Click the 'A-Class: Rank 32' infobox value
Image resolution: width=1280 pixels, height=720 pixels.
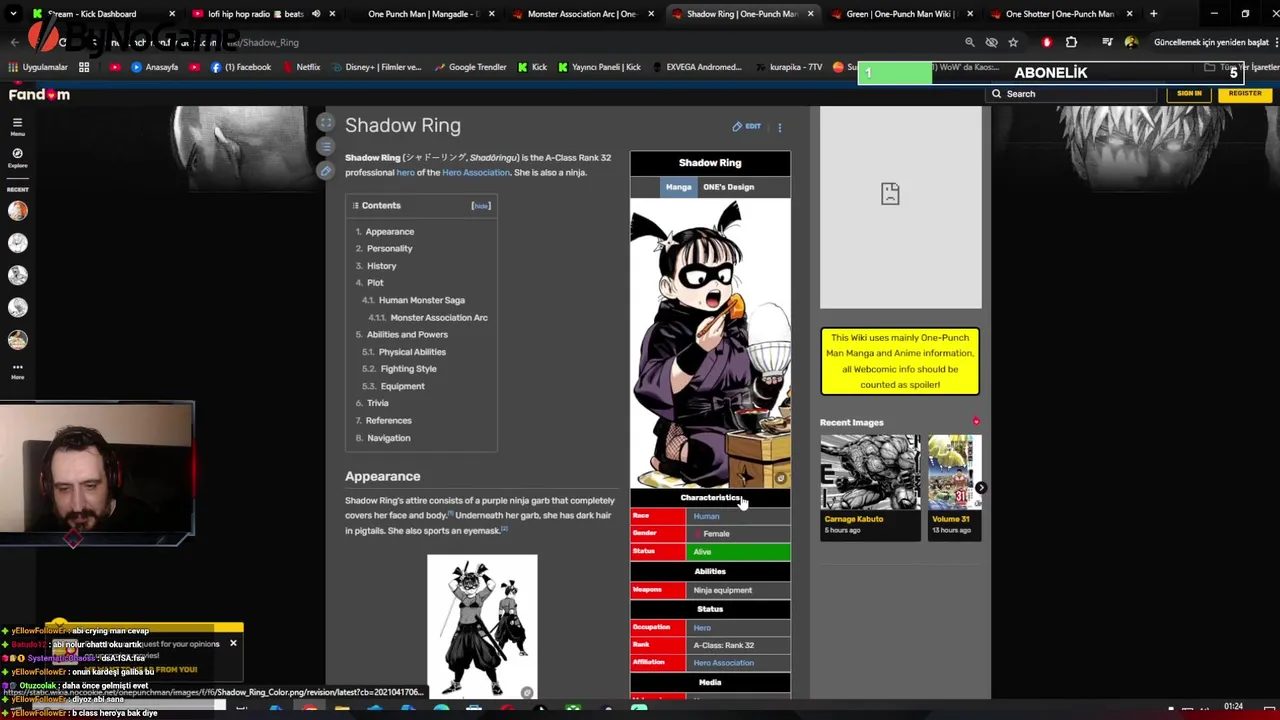click(x=724, y=646)
